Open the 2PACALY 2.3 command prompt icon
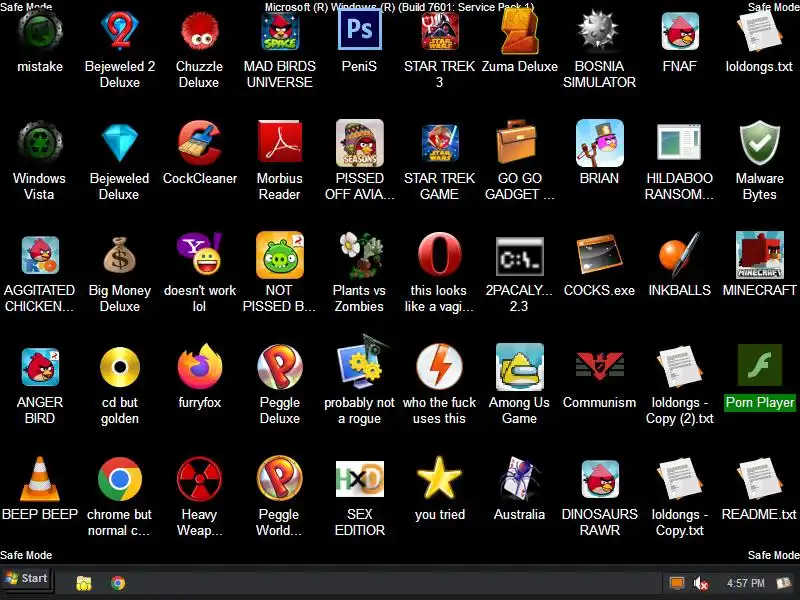Image resolution: width=800 pixels, height=600 pixels. [519, 257]
